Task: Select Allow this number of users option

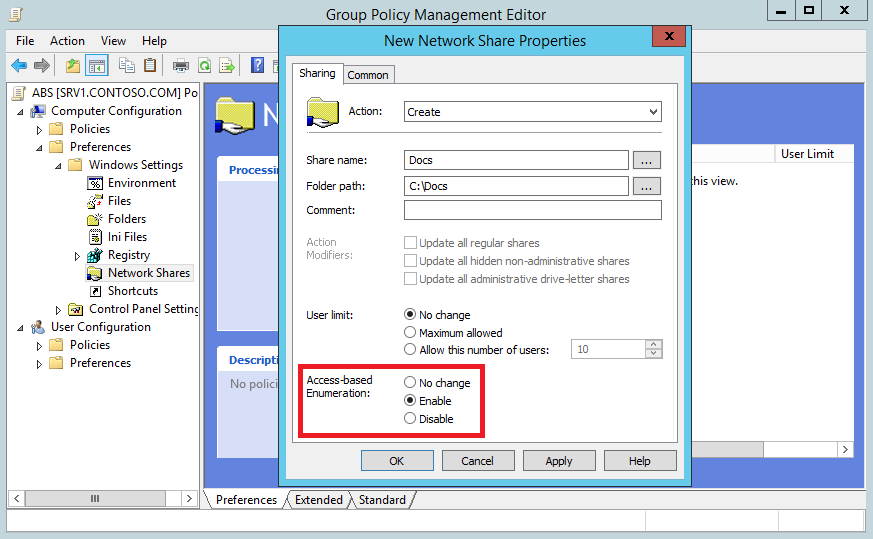Action: pyautogui.click(x=410, y=350)
